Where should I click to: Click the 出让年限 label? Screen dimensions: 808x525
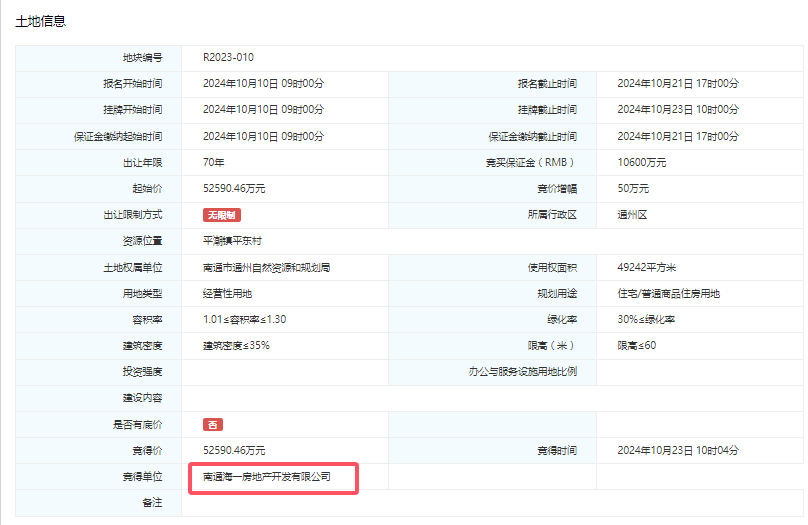click(143, 163)
